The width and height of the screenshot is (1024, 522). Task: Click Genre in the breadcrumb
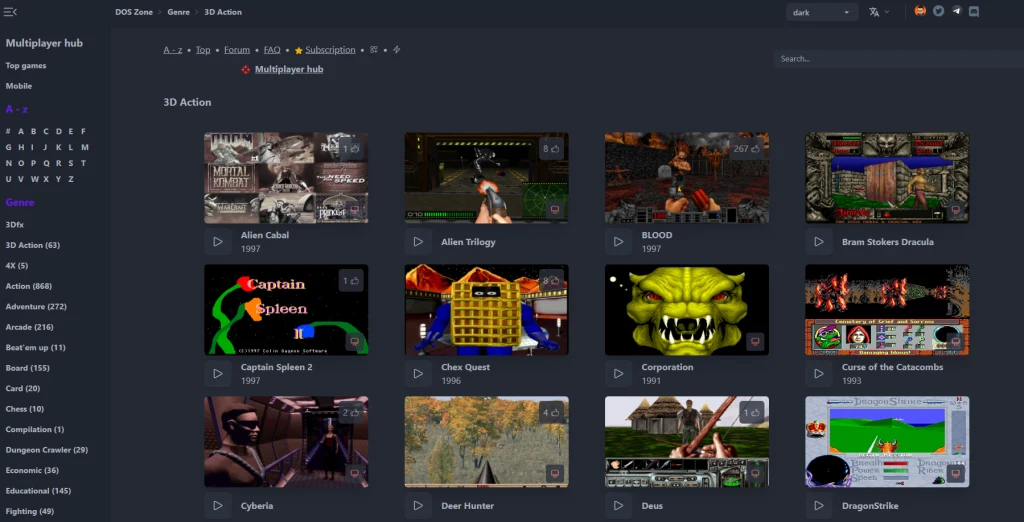coord(178,12)
